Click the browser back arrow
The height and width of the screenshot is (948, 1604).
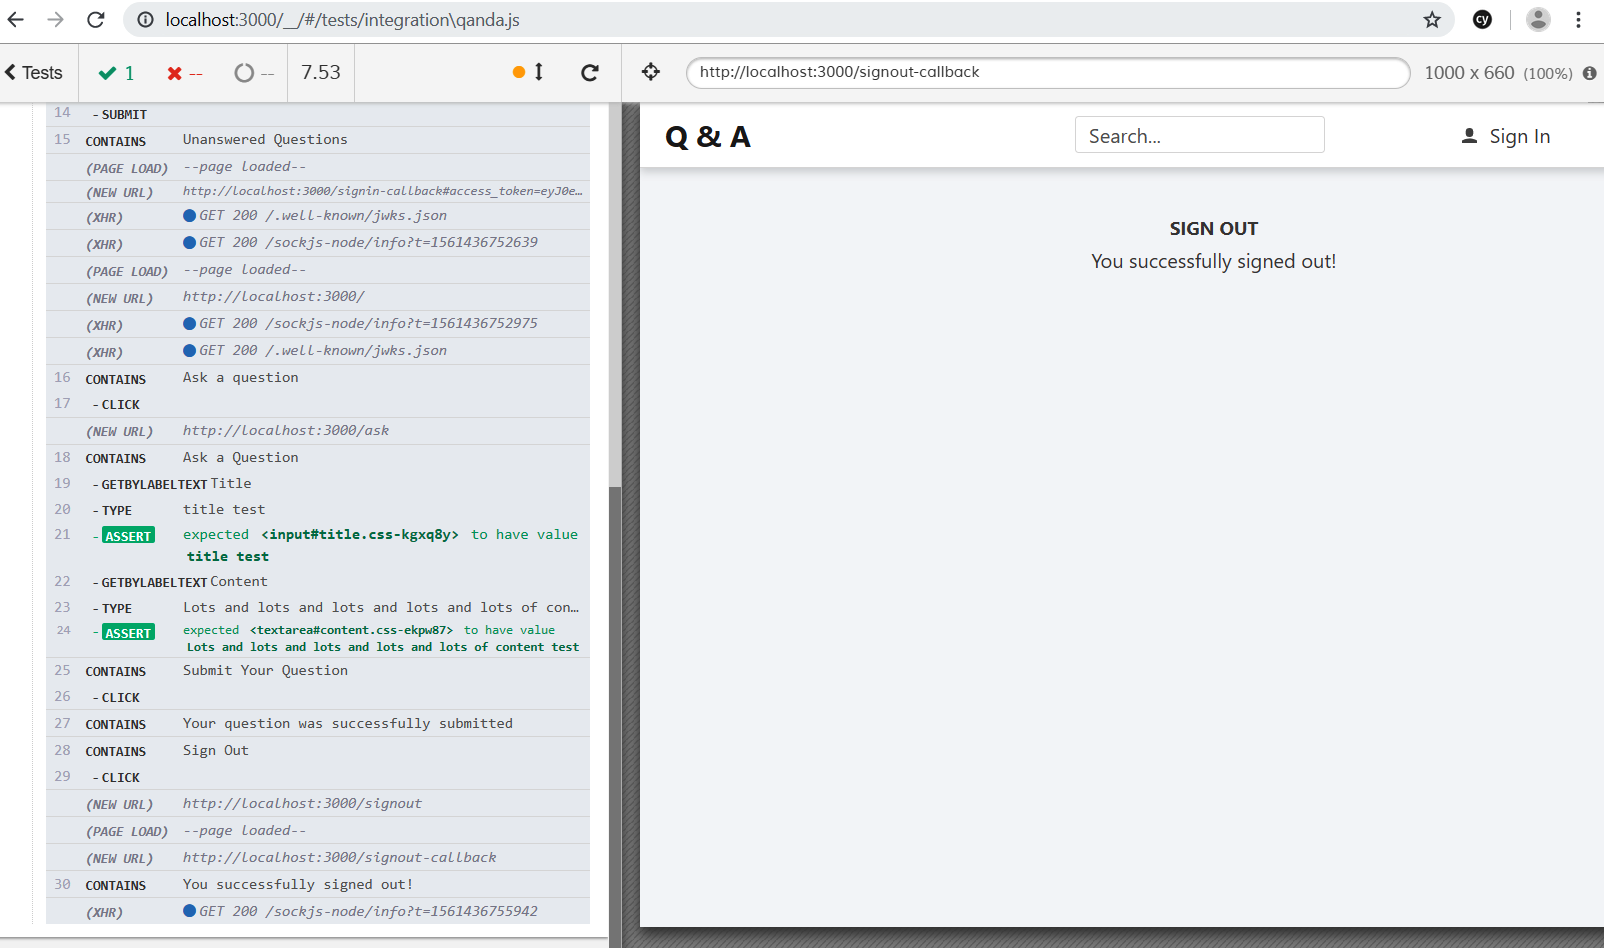pos(16,20)
